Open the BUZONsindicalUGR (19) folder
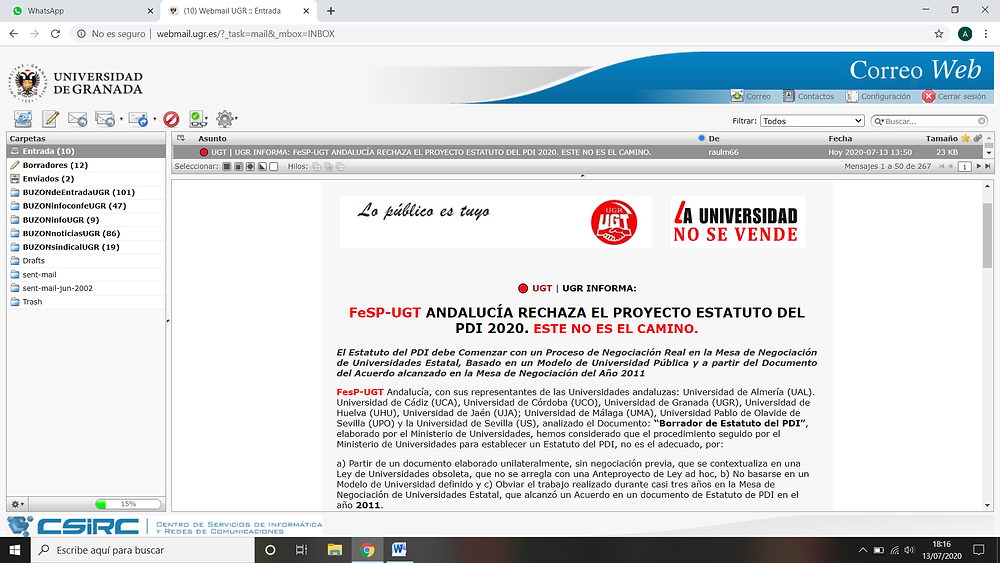This screenshot has width=1000, height=563. (x=86, y=247)
